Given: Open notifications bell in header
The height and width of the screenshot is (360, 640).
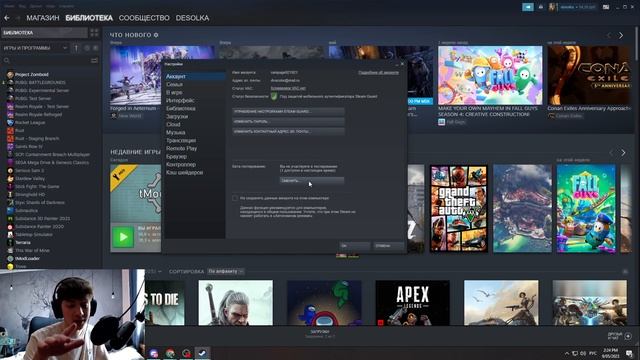Looking at the screenshot, I should click(x=541, y=7).
